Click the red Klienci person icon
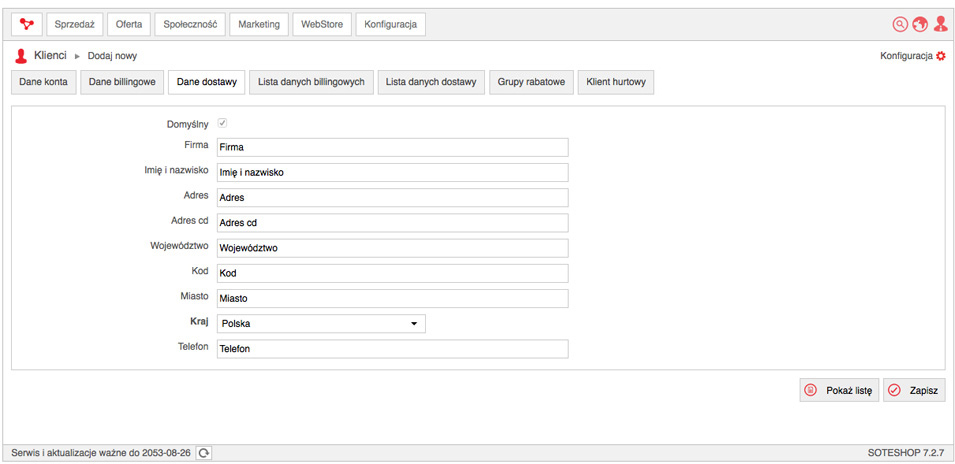The width and height of the screenshot is (955, 464). click(21, 56)
